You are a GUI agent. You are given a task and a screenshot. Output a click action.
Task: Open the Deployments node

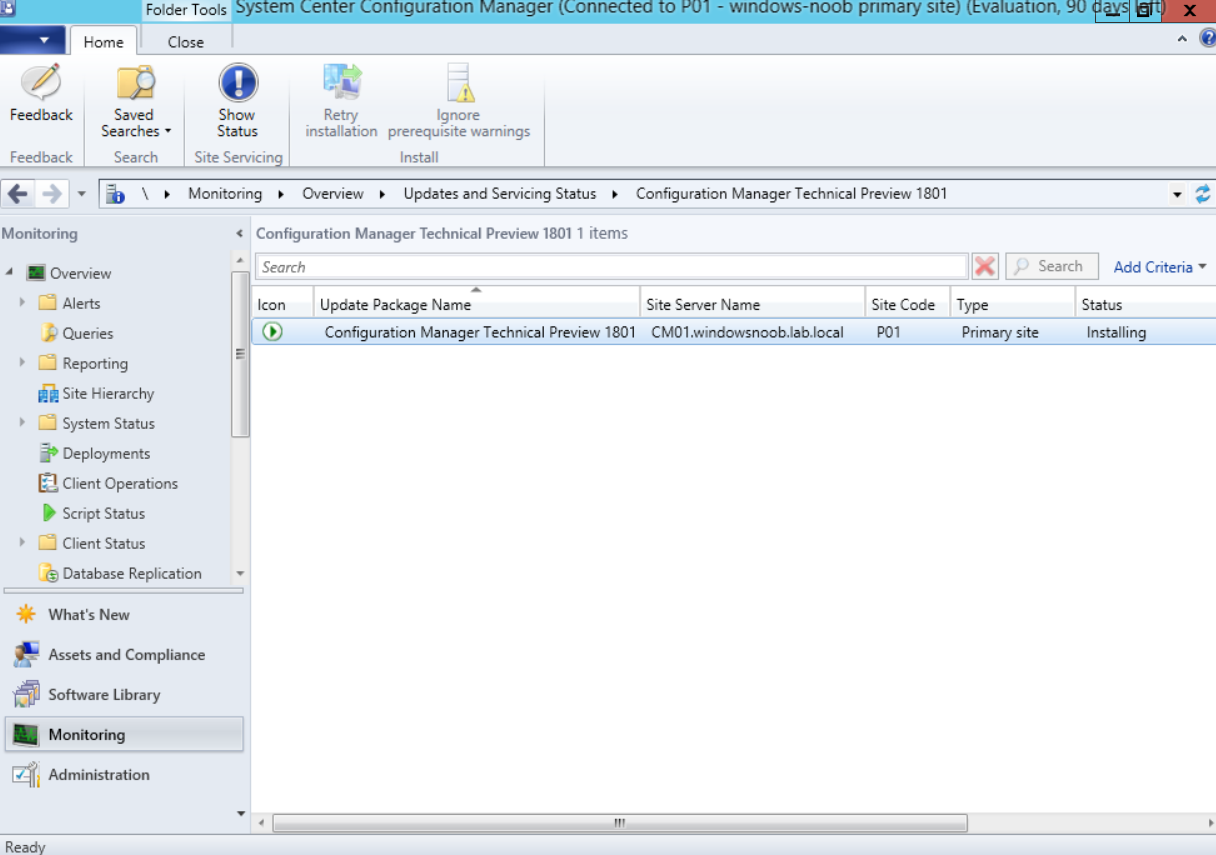[94, 453]
